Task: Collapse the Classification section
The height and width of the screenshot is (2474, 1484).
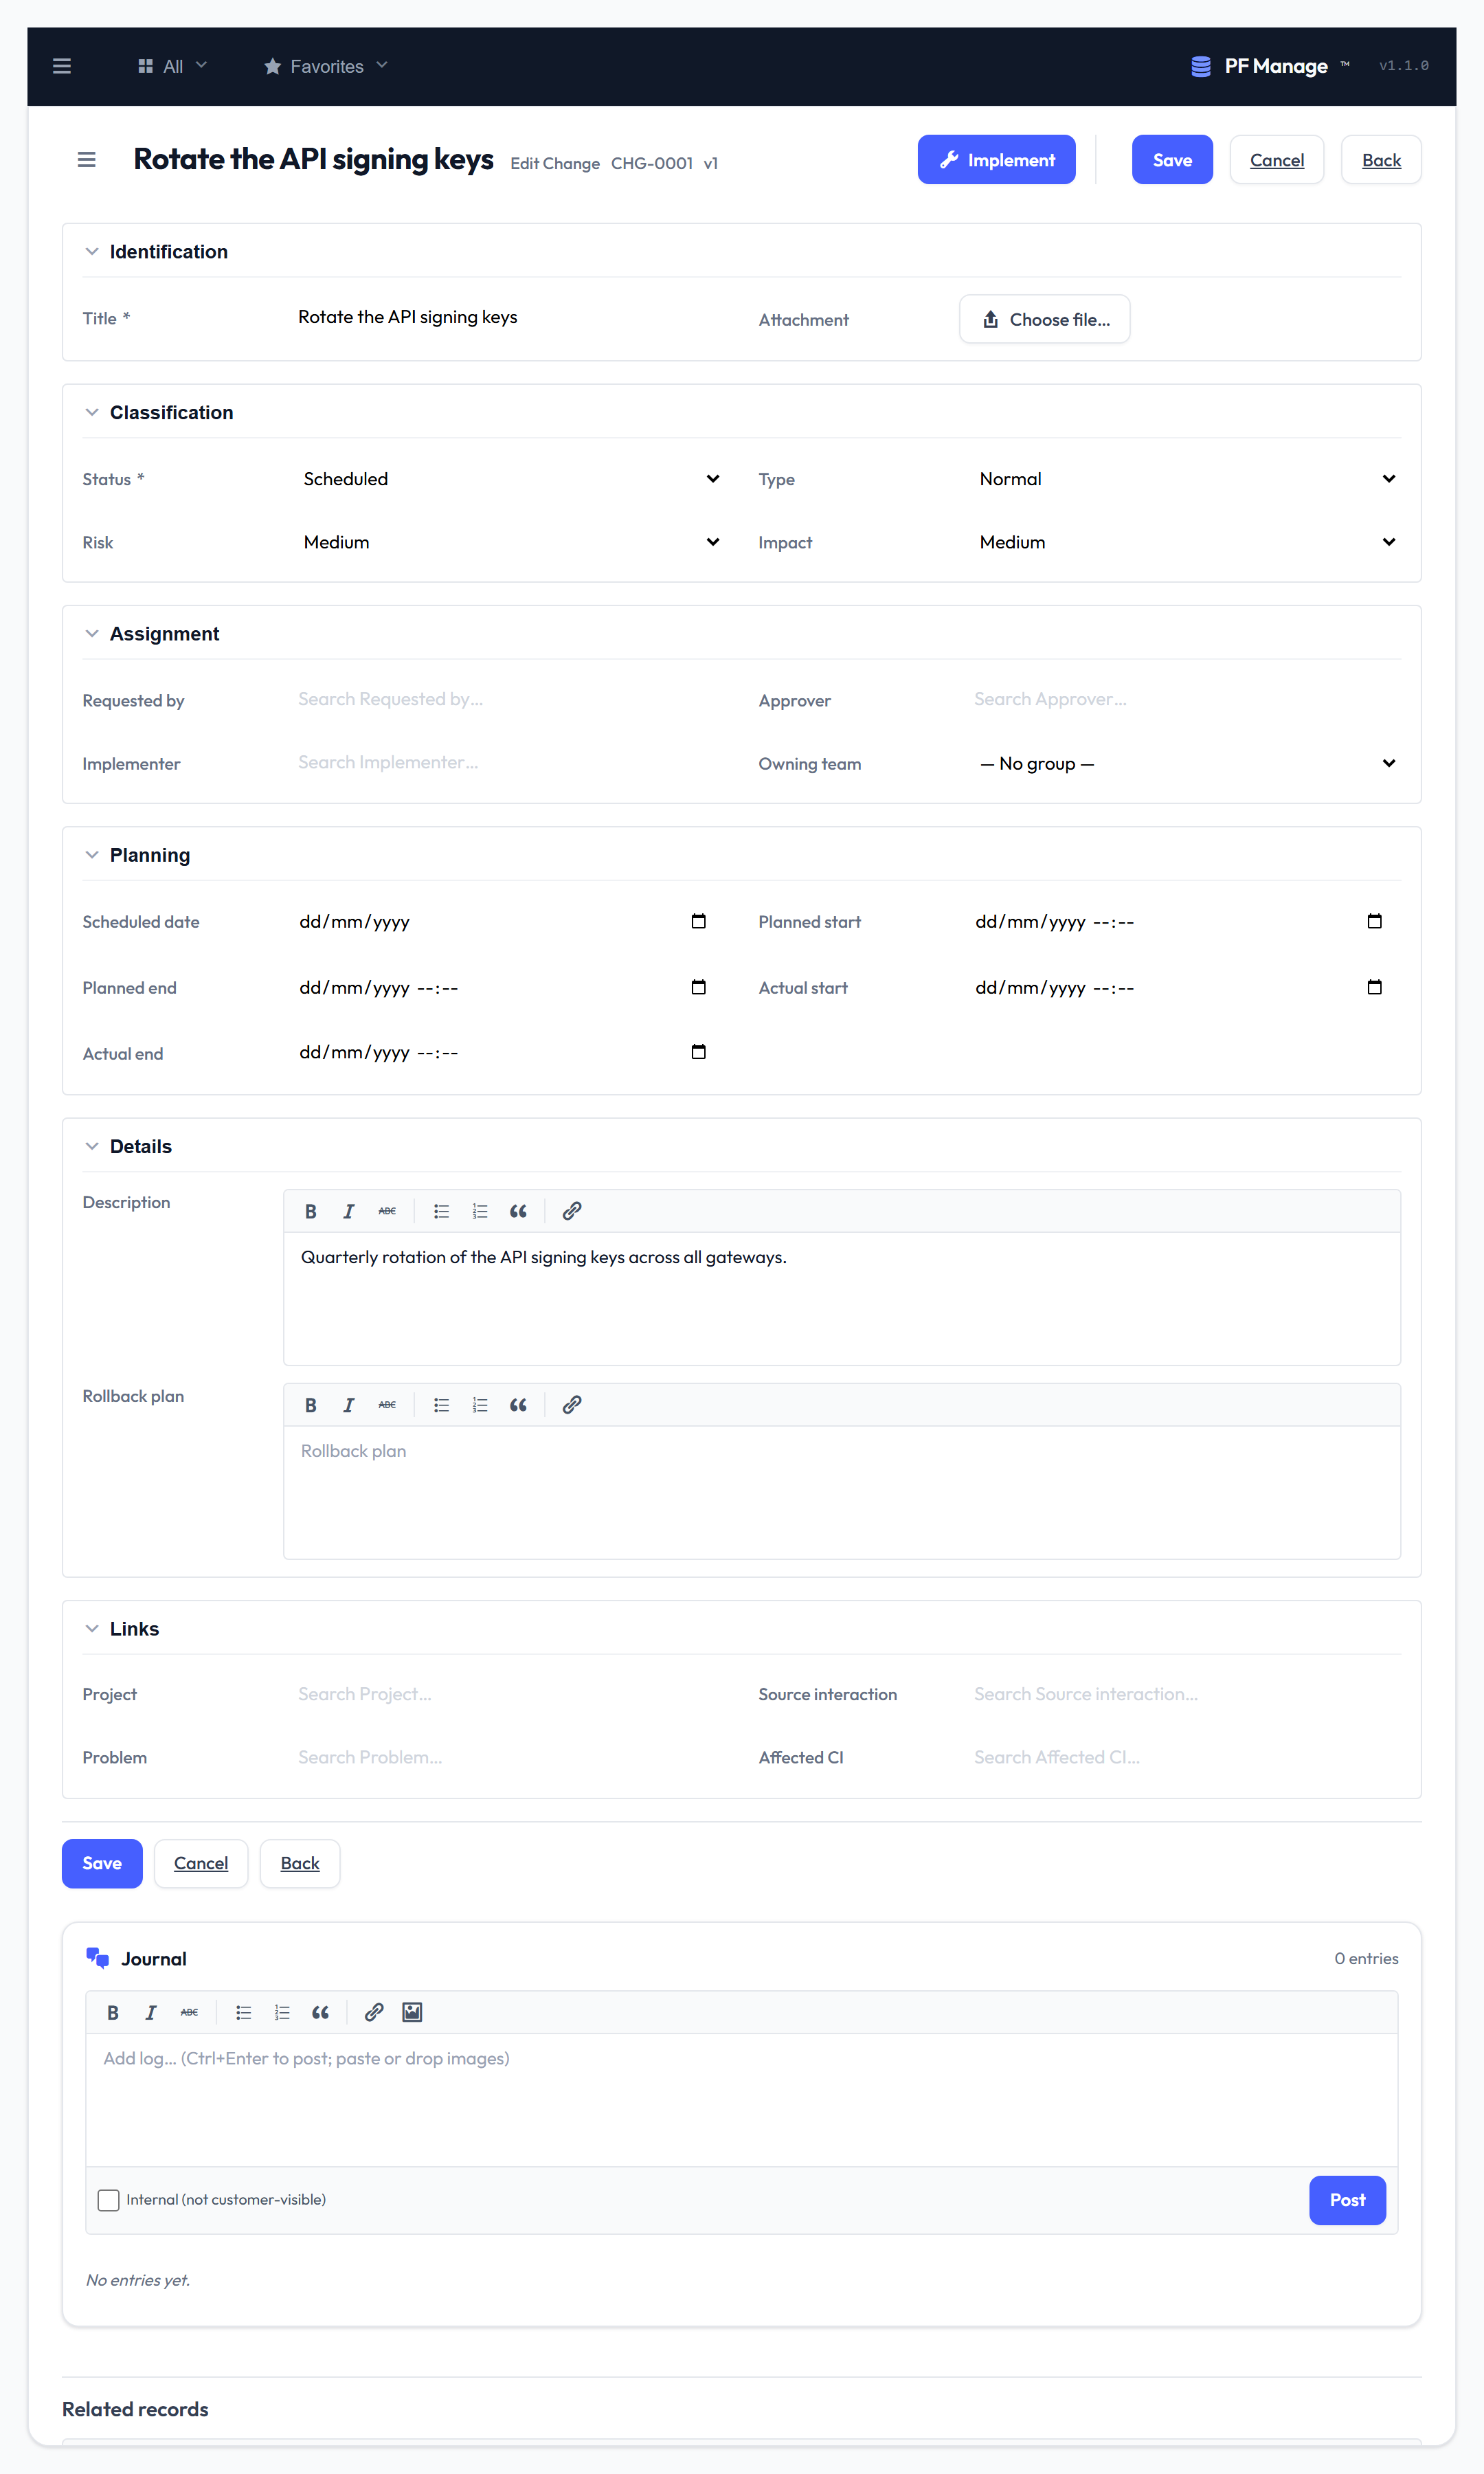Action: (92, 412)
